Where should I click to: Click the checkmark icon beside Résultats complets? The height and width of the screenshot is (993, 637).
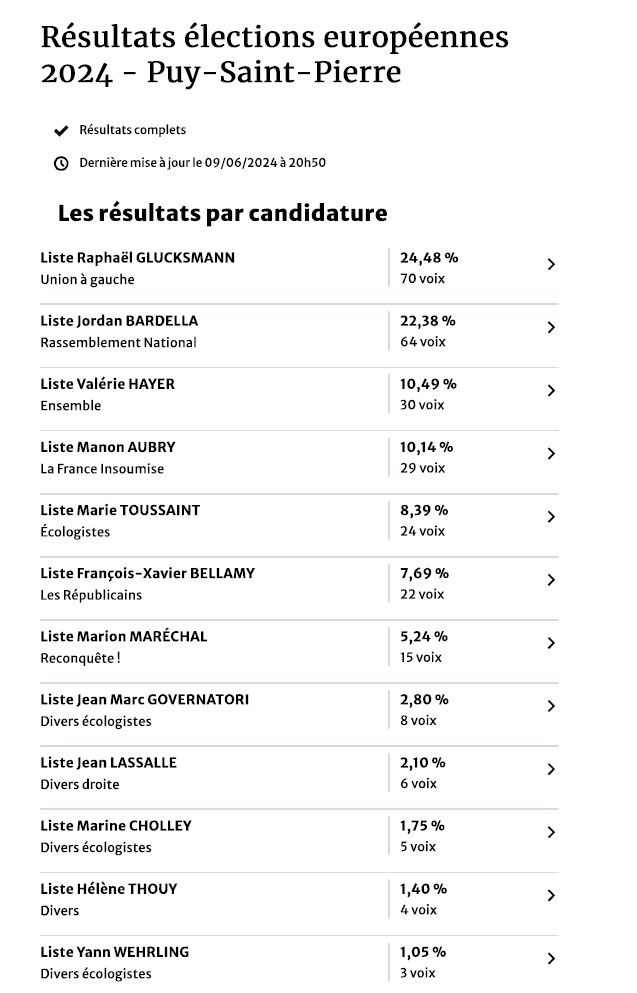(61, 131)
